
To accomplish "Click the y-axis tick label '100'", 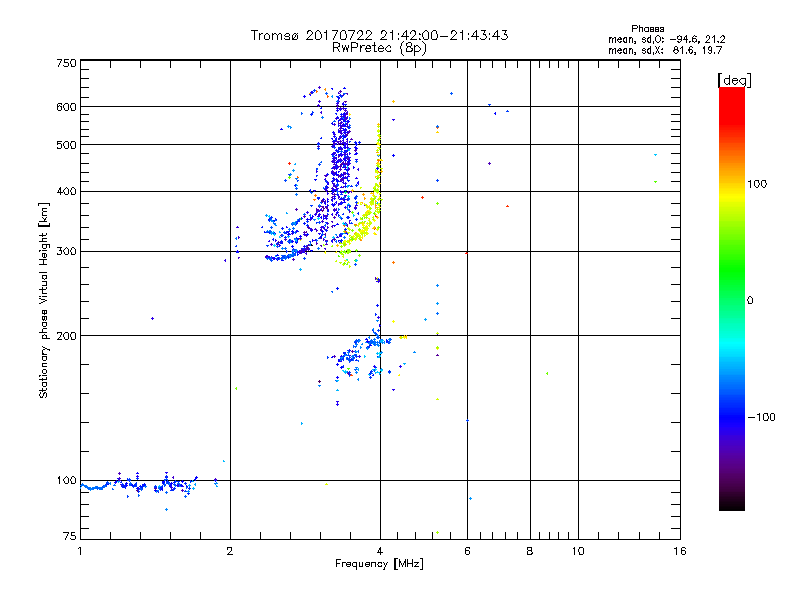I will coord(66,480).
